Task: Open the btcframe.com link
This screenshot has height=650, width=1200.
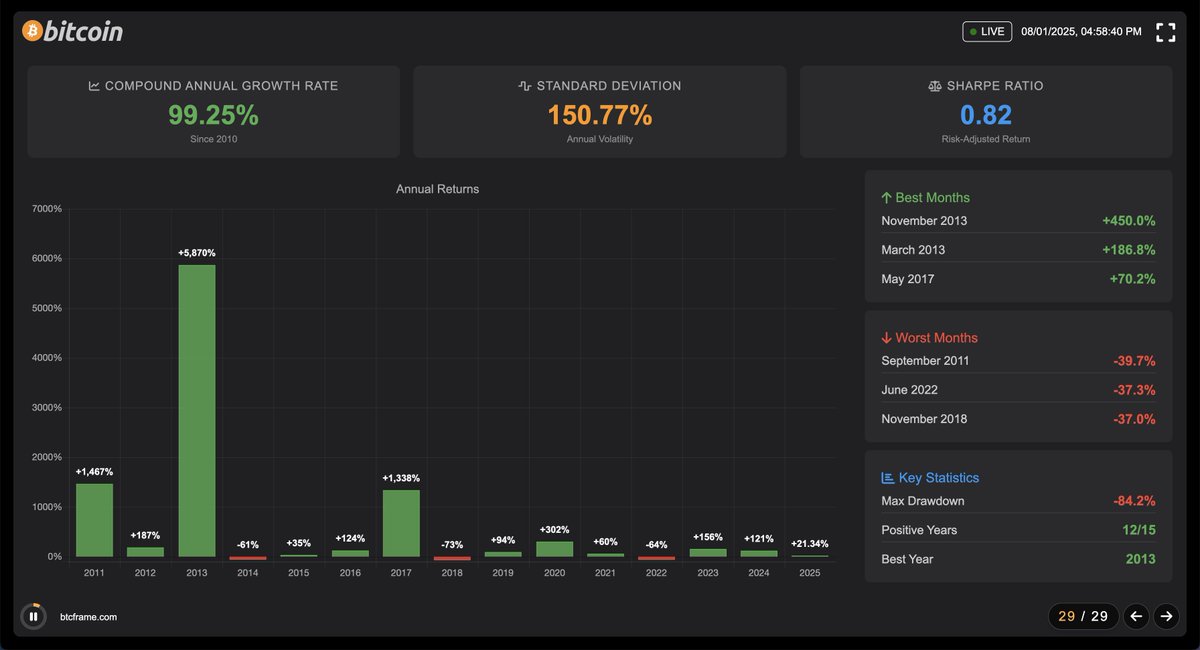Action: click(x=88, y=617)
